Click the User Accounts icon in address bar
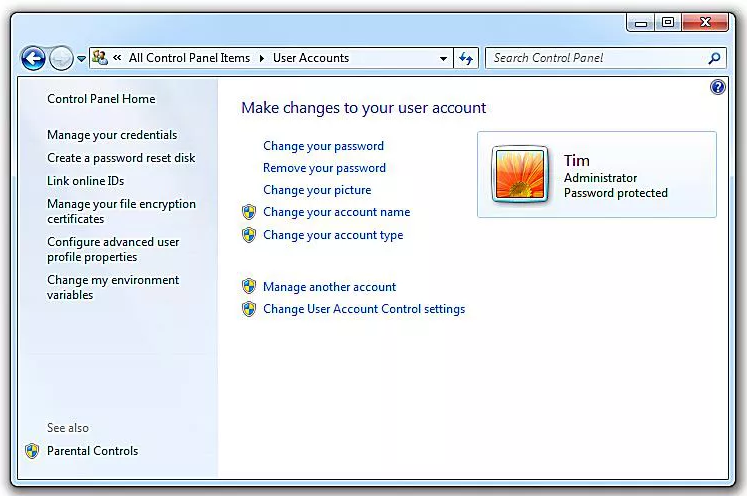Image resolution: width=747 pixels, height=496 pixels. point(100,58)
